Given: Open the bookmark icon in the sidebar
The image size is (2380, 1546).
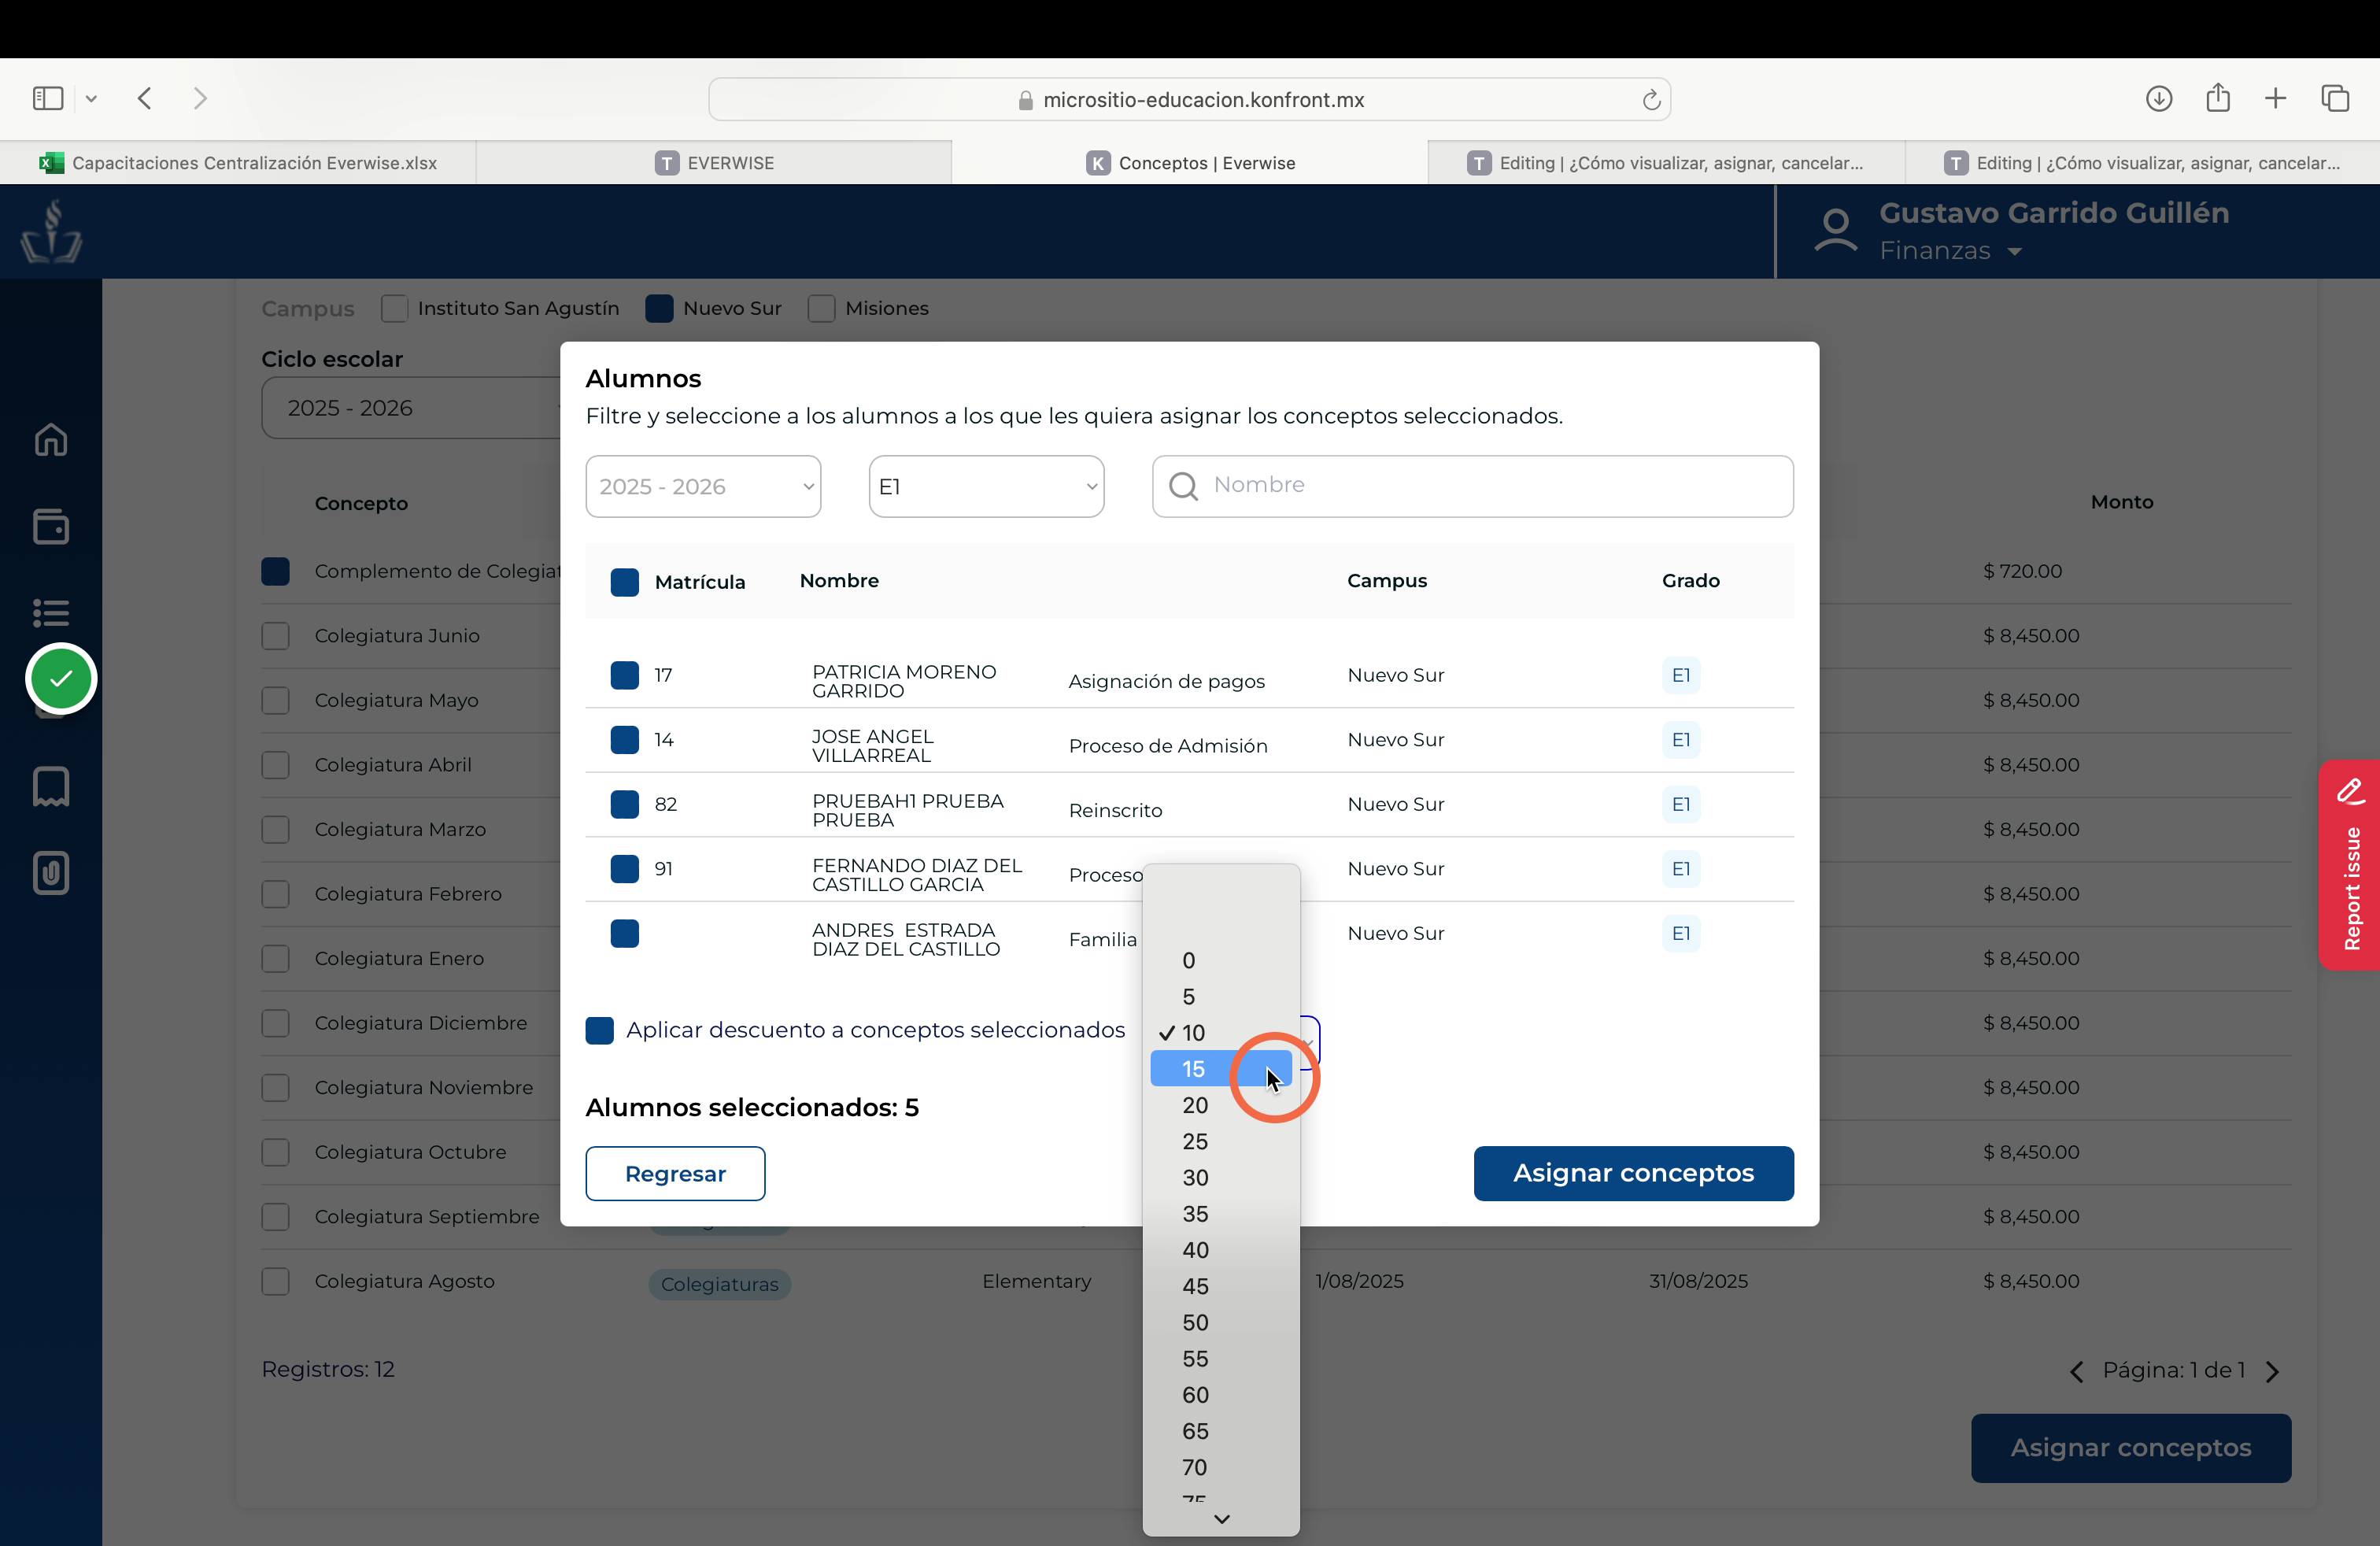Looking at the screenshot, I should tap(51, 787).
